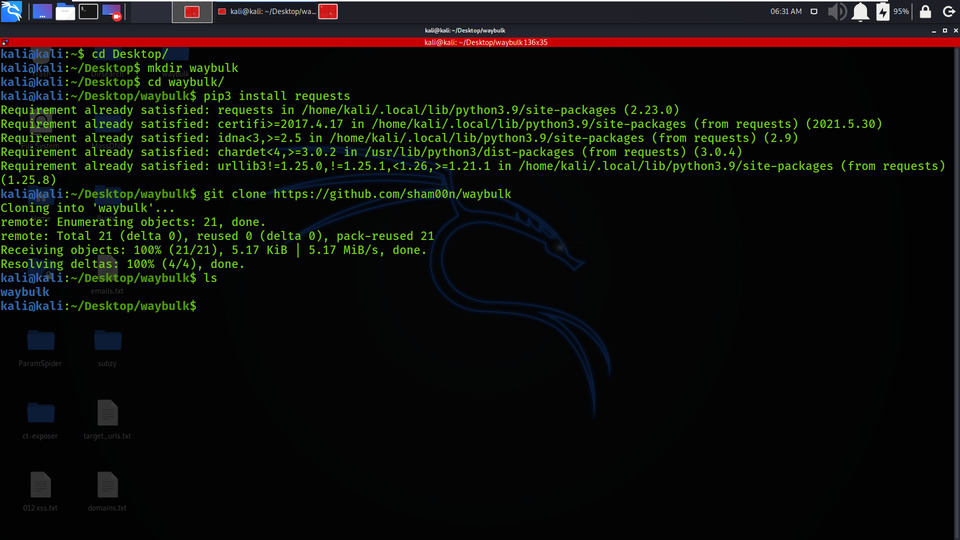The image size is (960, 540).
Task: Open the notifications bell
Action: tap(860, 12)
